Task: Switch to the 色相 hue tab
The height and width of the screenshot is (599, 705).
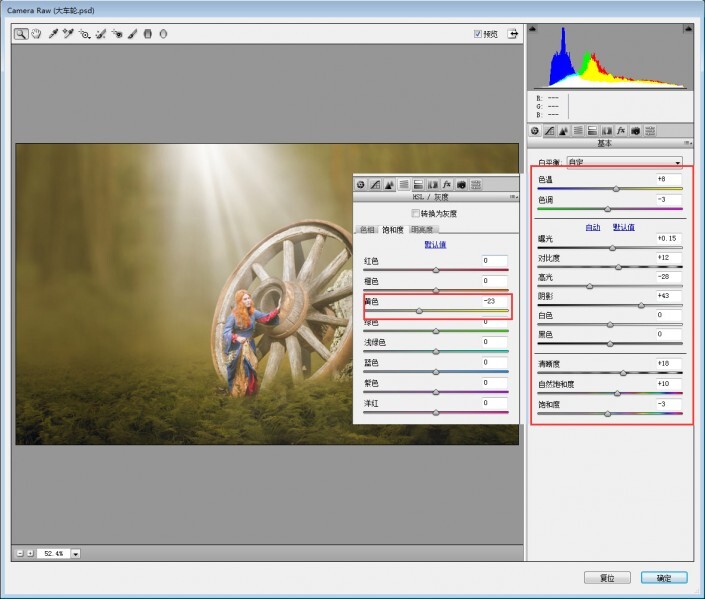Action: [x=367, y=229]
